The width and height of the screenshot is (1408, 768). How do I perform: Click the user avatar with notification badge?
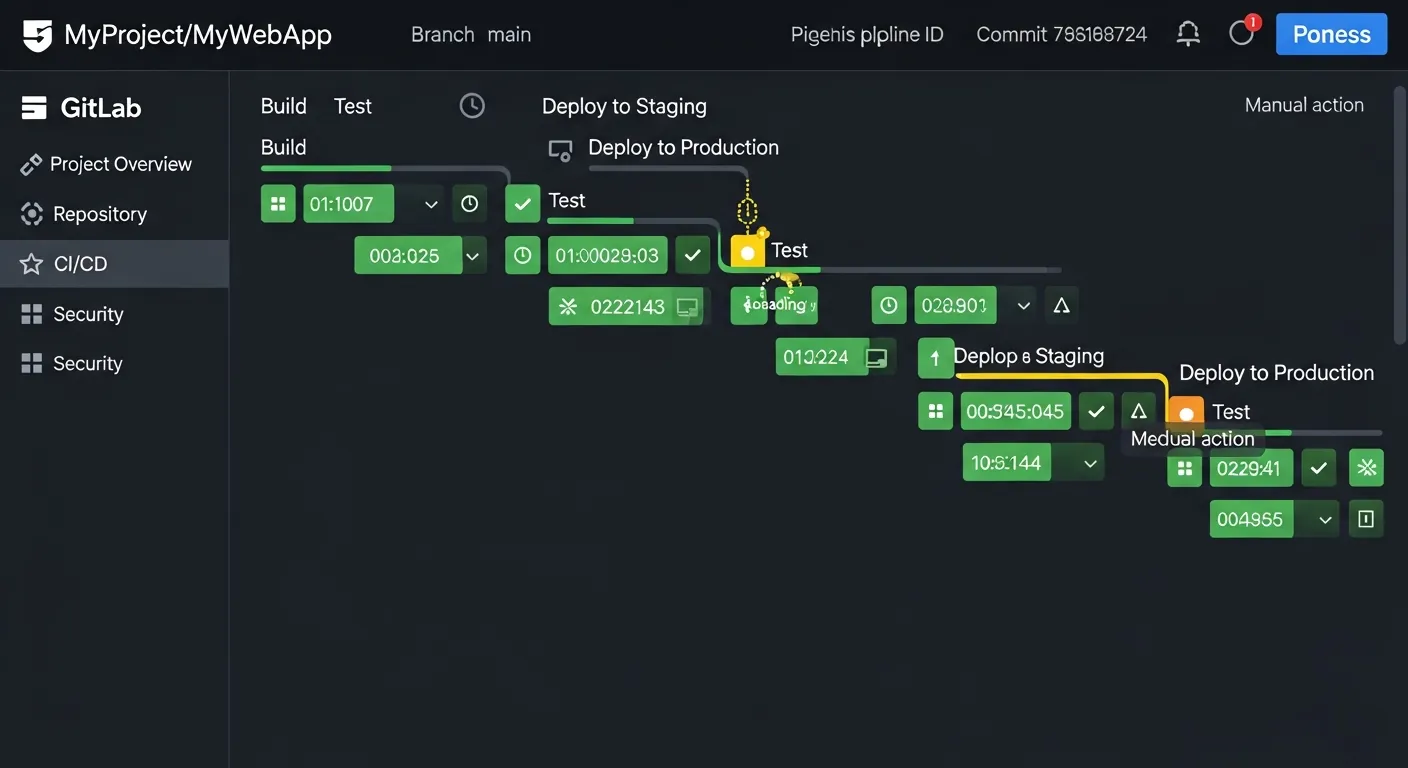tap(1241, 33)
